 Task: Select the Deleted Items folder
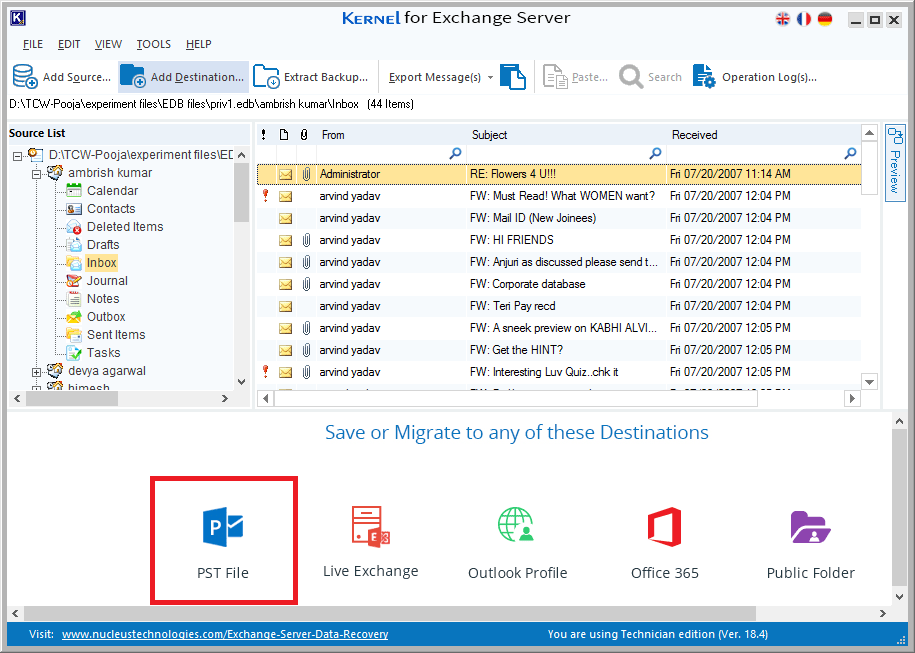[x=125, y=227]
